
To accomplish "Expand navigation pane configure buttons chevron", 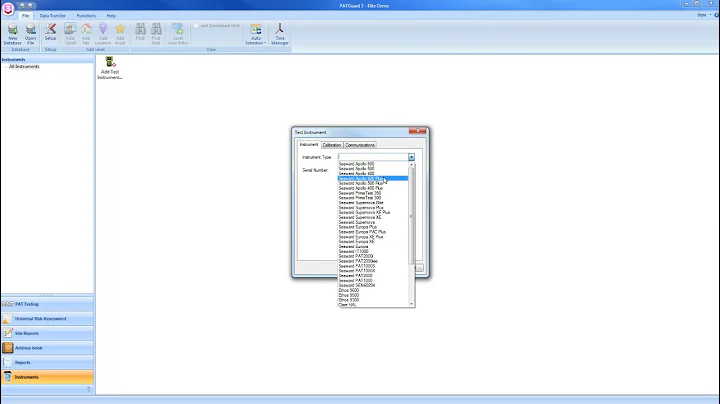I will tap(89, 389).
